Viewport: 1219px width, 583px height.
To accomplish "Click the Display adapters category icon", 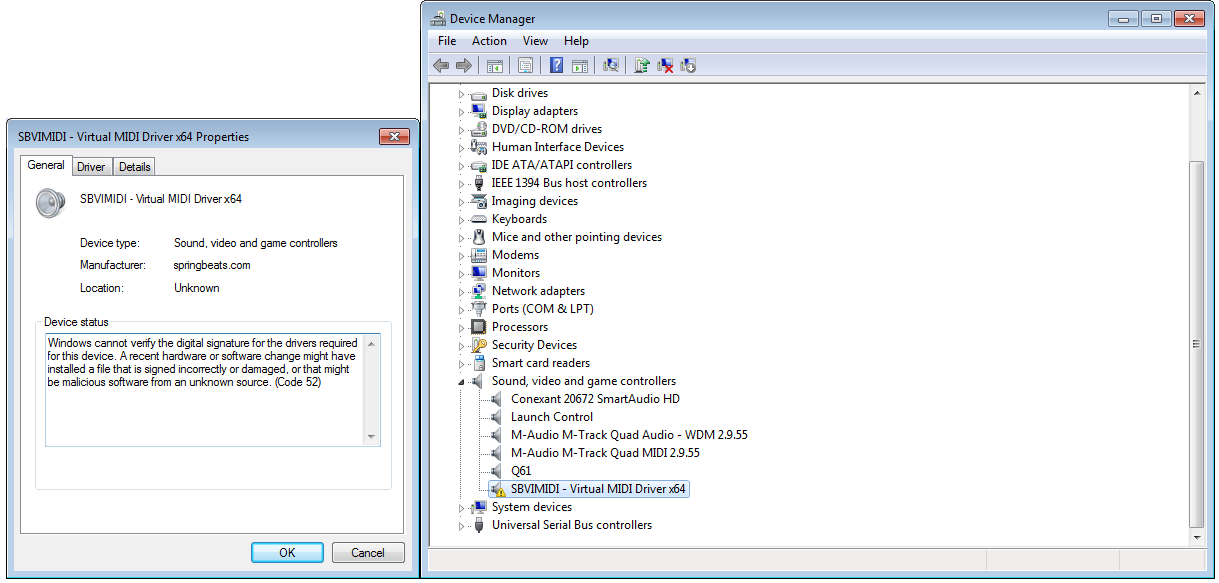I will [x=478, y=111].
